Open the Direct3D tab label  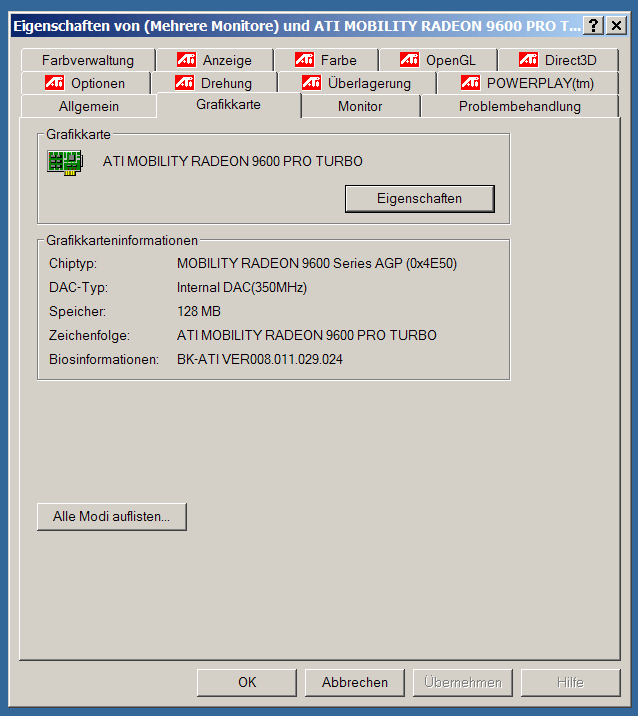(570, 60)
